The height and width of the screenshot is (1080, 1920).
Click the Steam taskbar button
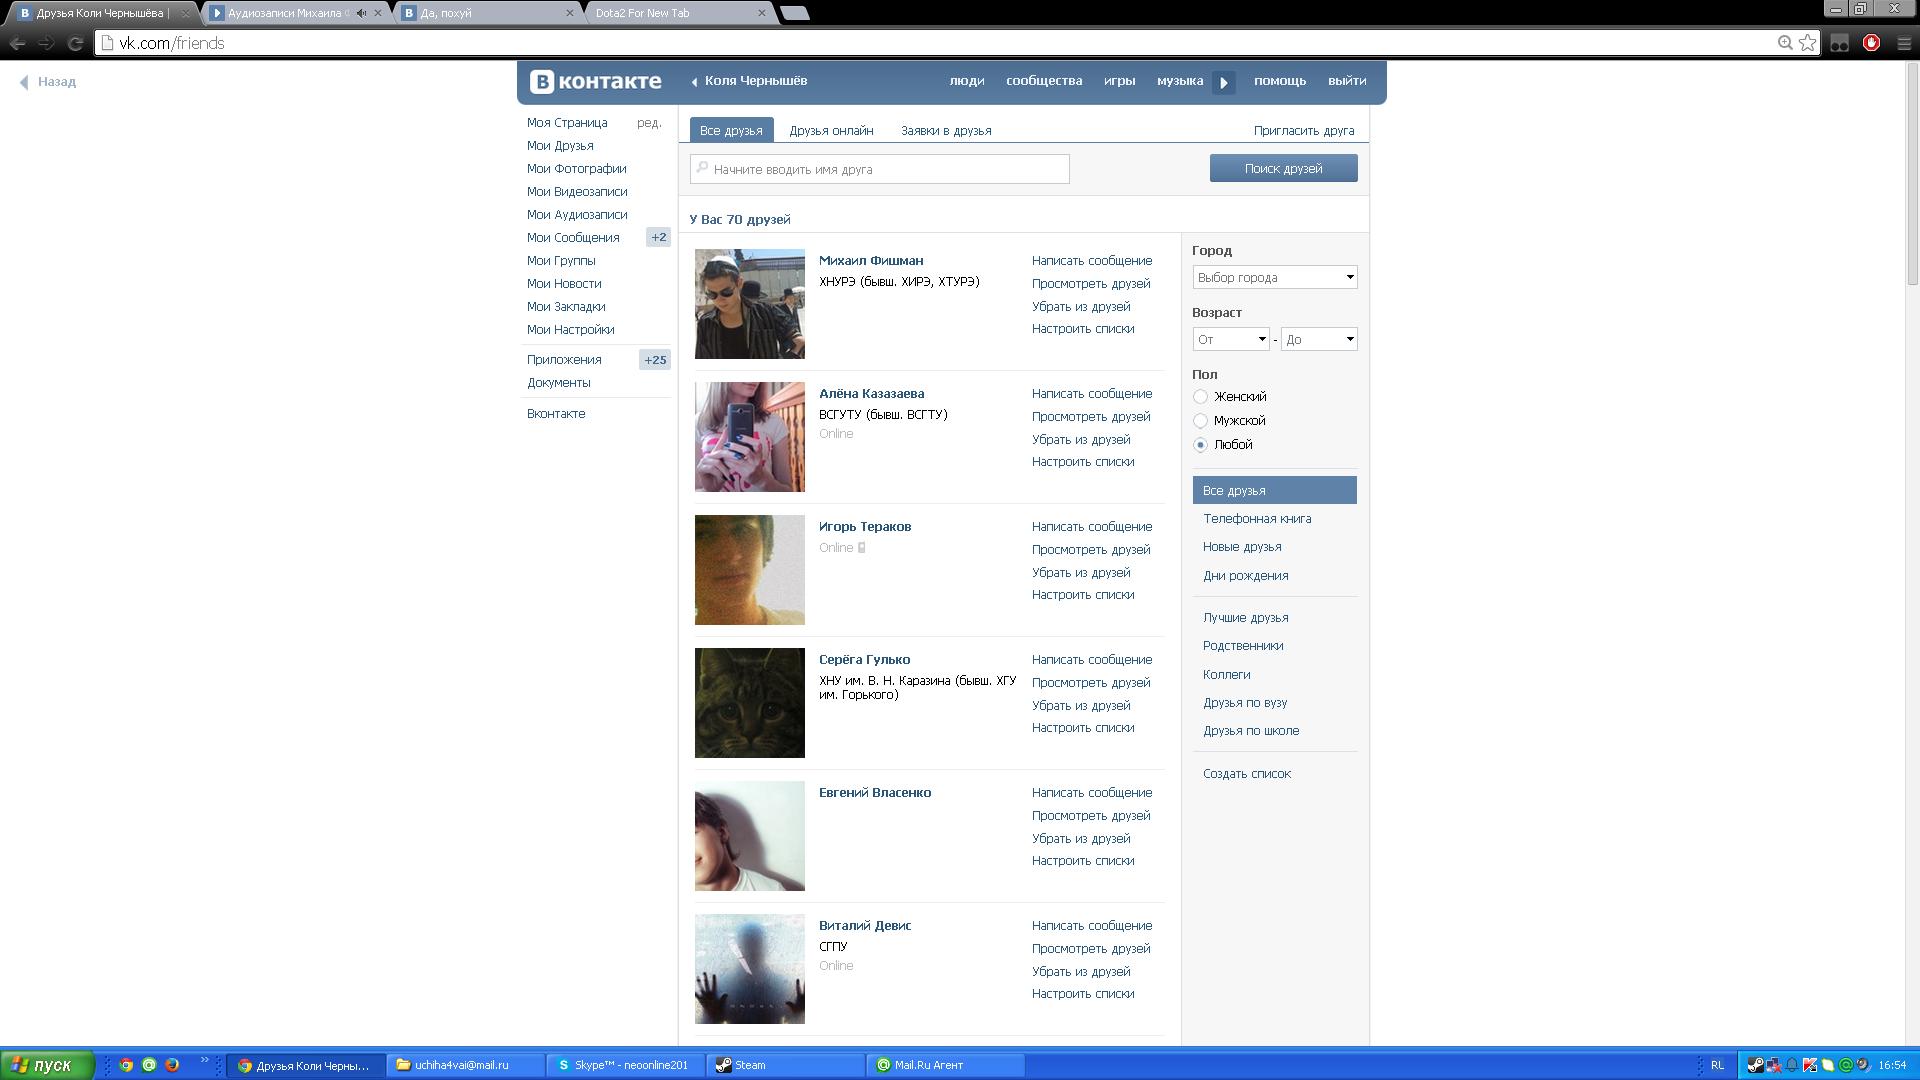pos(785,1065)
